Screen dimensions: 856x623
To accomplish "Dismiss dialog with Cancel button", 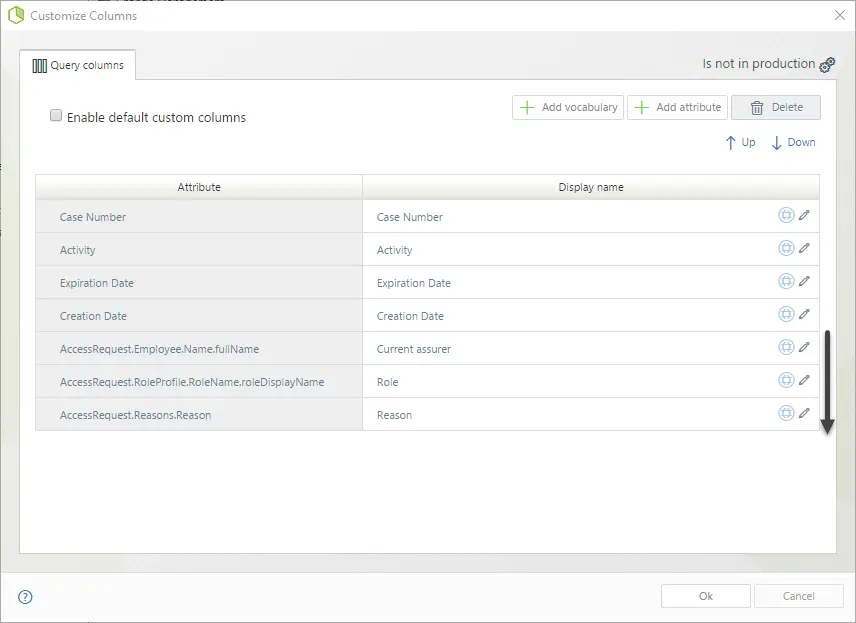I will [x=799, y=596].
